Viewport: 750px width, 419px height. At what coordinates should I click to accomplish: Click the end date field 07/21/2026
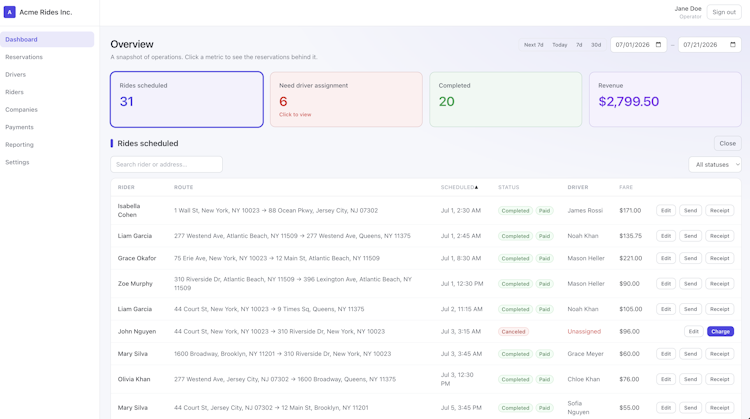tap(709, 44)
